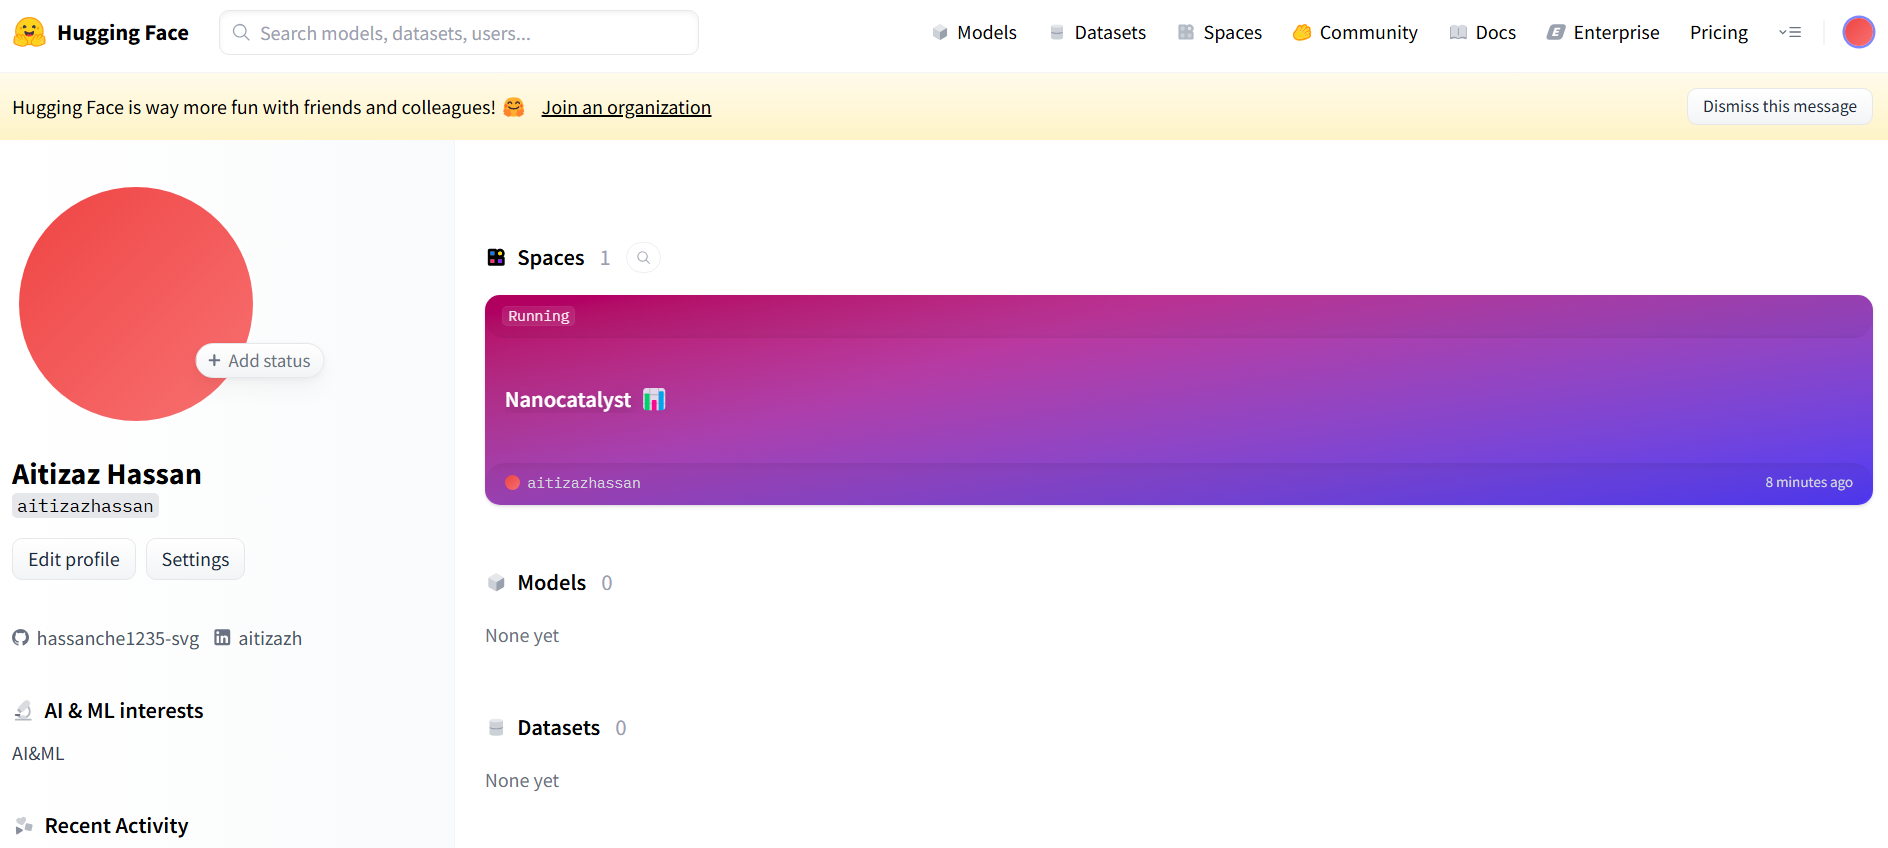Click the 8 minutes ago timestamp

point(1809,482)
